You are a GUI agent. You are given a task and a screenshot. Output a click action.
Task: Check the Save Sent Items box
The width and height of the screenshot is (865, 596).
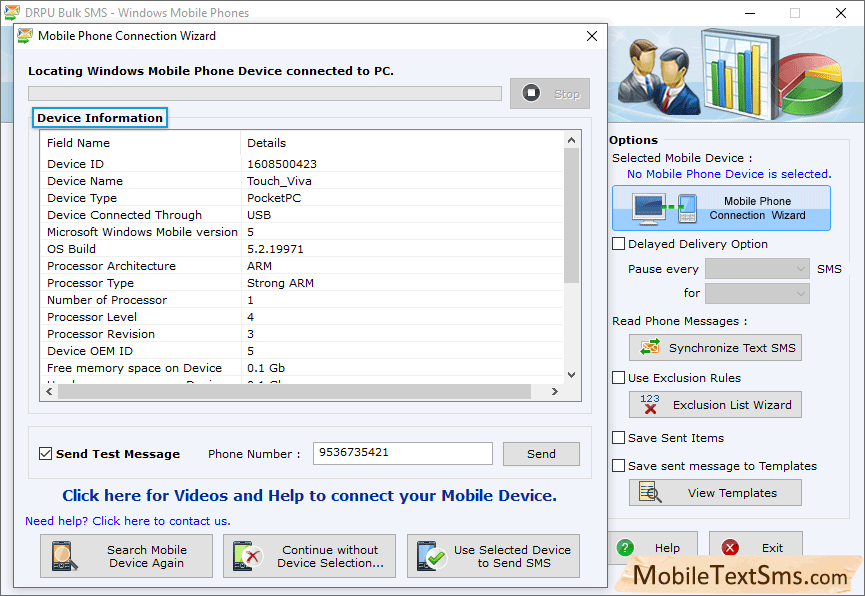click(x=618, y=438)
